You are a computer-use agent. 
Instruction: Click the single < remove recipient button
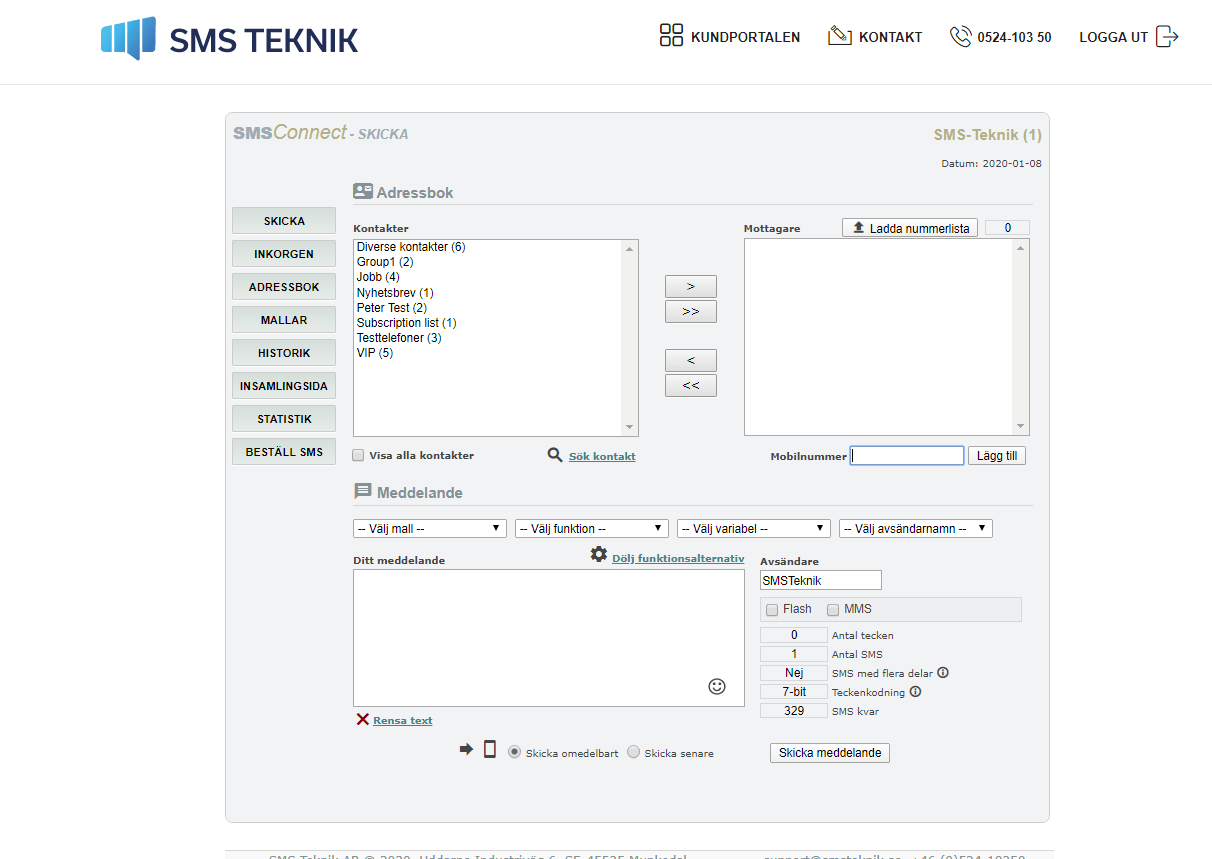click(x=691, y=360)
